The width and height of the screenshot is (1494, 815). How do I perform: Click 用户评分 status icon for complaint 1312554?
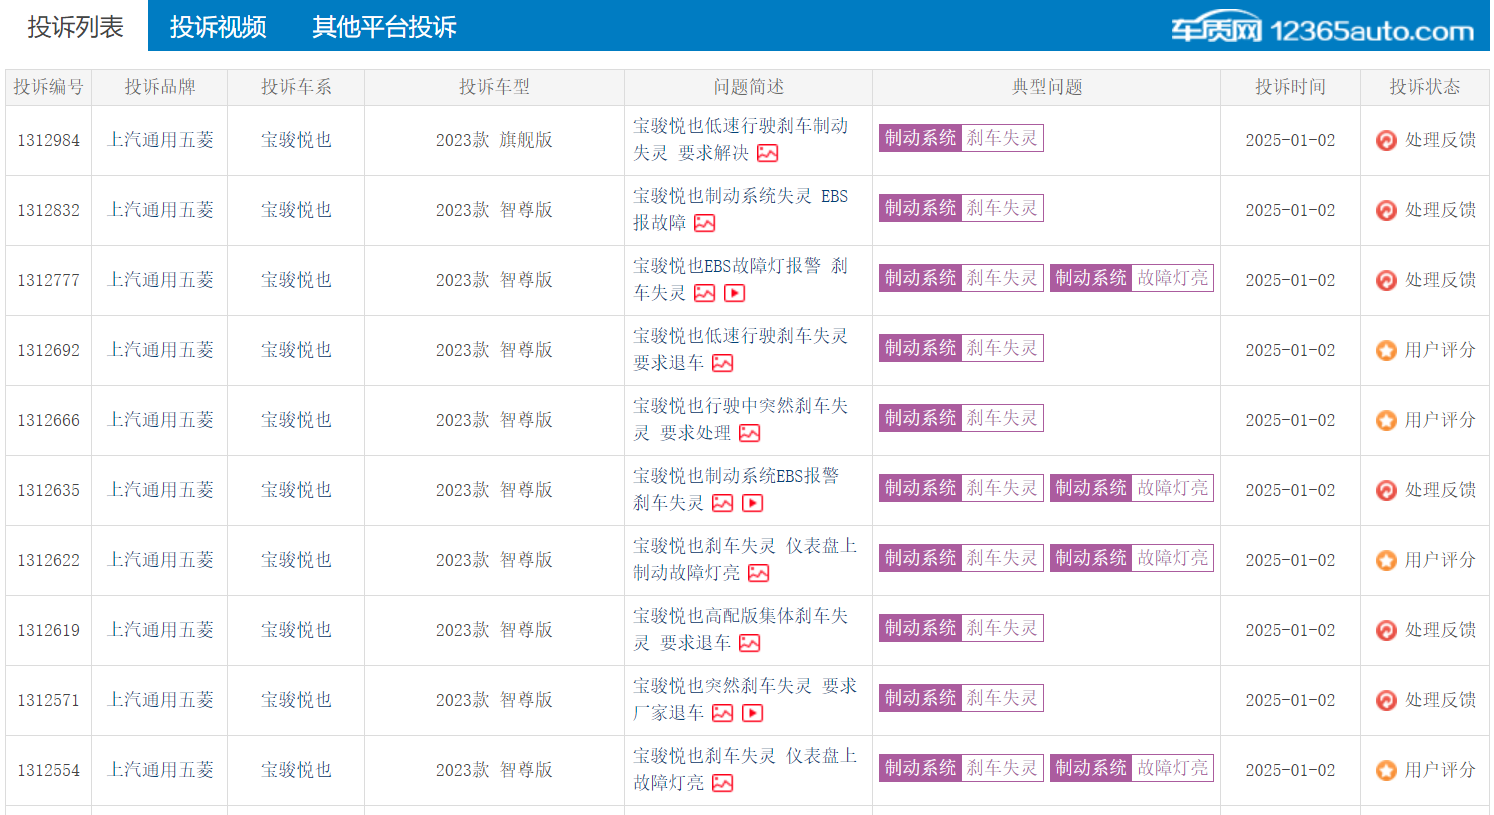tap(1386, 770)
